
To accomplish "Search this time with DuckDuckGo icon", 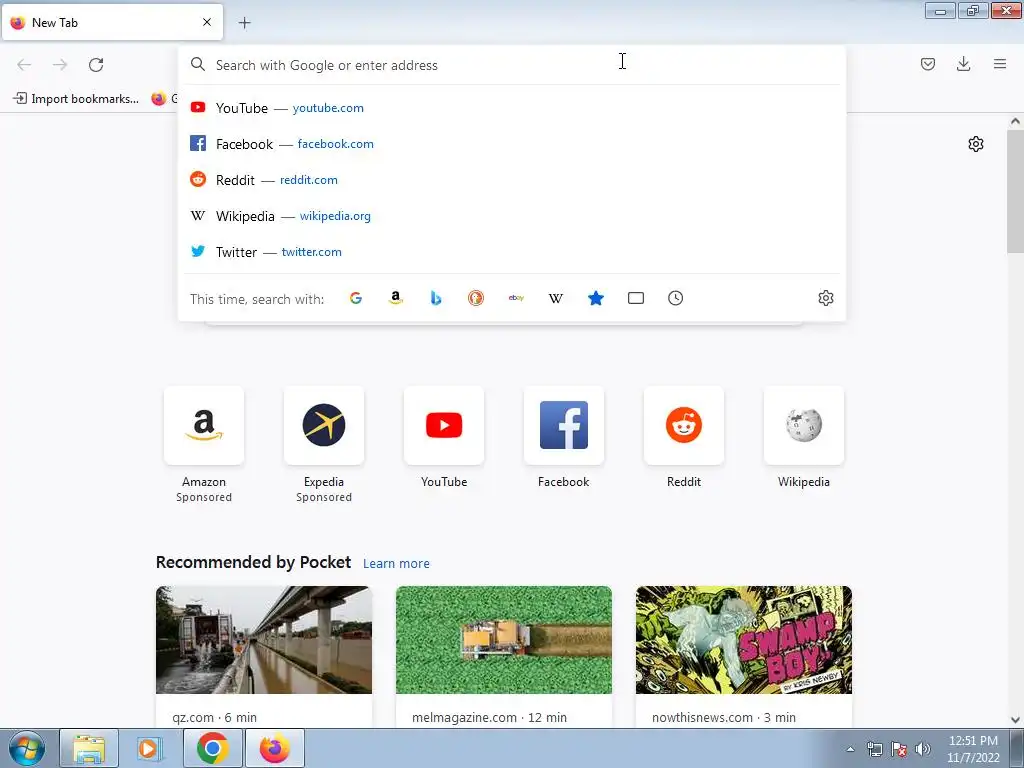I will click(x=476, y=298).
